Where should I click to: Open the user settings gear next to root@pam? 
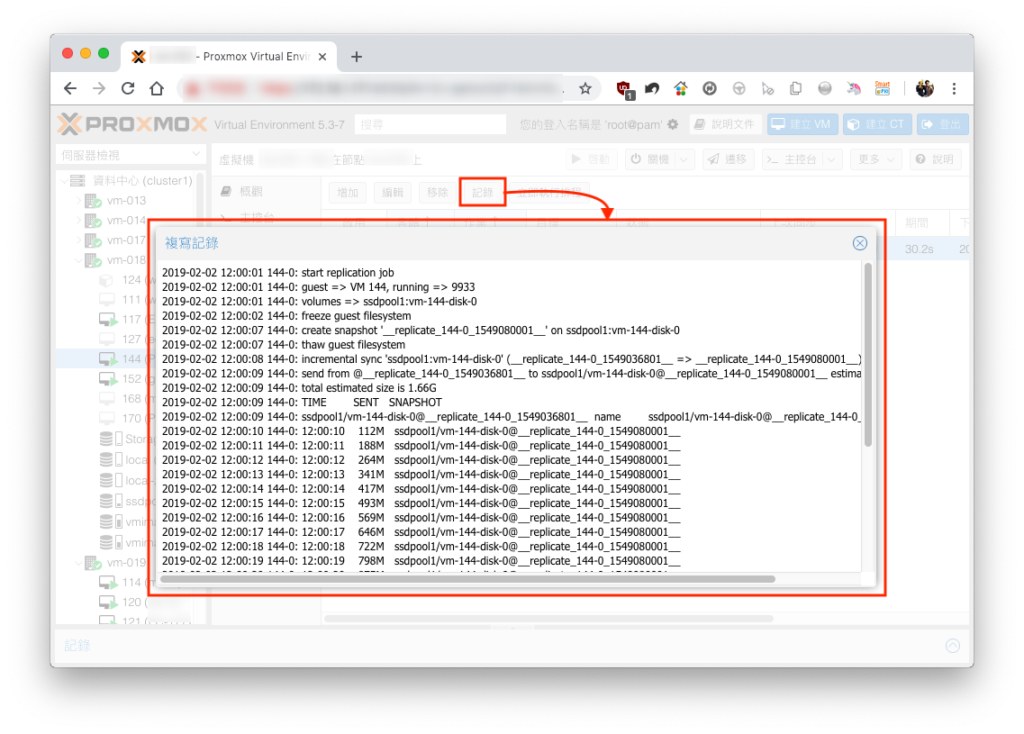[x=673, y=124]
